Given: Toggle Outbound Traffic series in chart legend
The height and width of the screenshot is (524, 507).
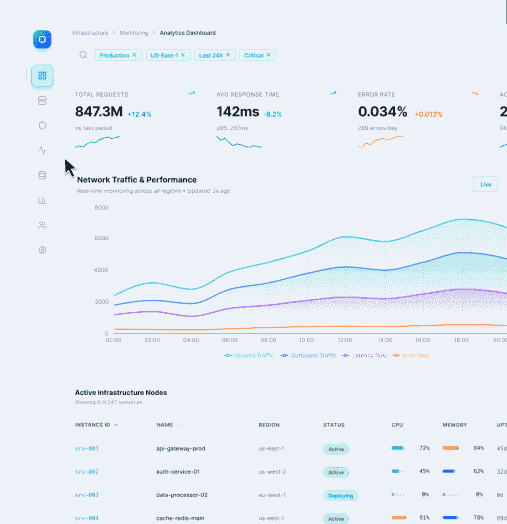Looking at the screenshot, I should coord(308,356).
